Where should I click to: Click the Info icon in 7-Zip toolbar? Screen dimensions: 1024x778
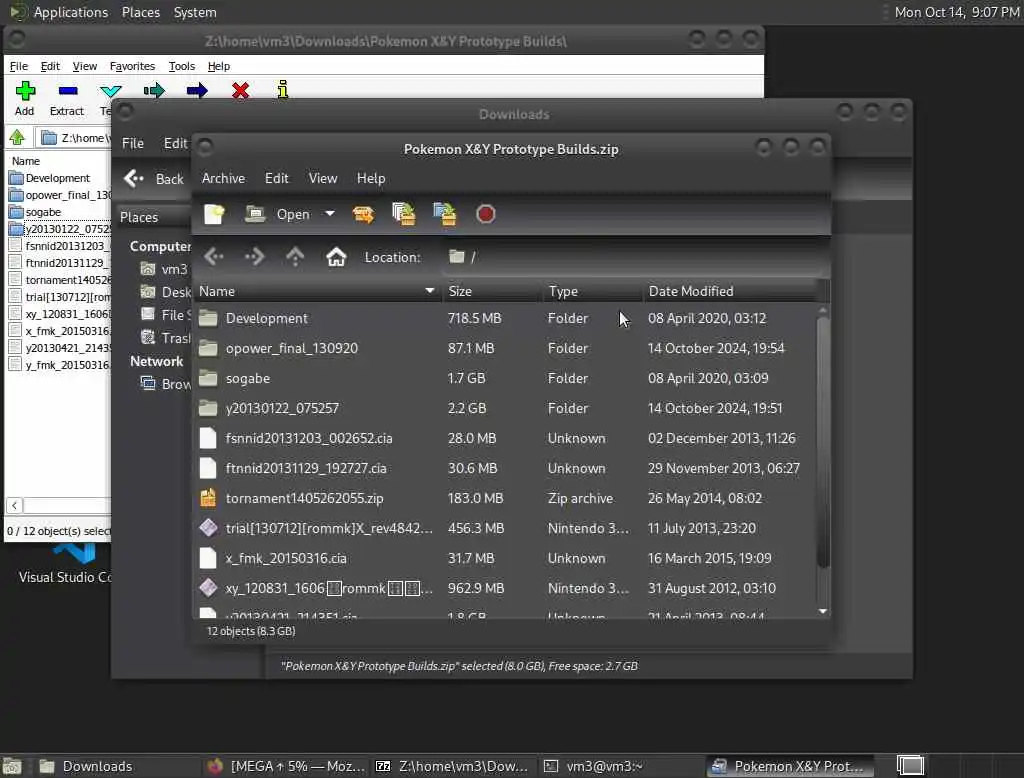click(283, 89)
